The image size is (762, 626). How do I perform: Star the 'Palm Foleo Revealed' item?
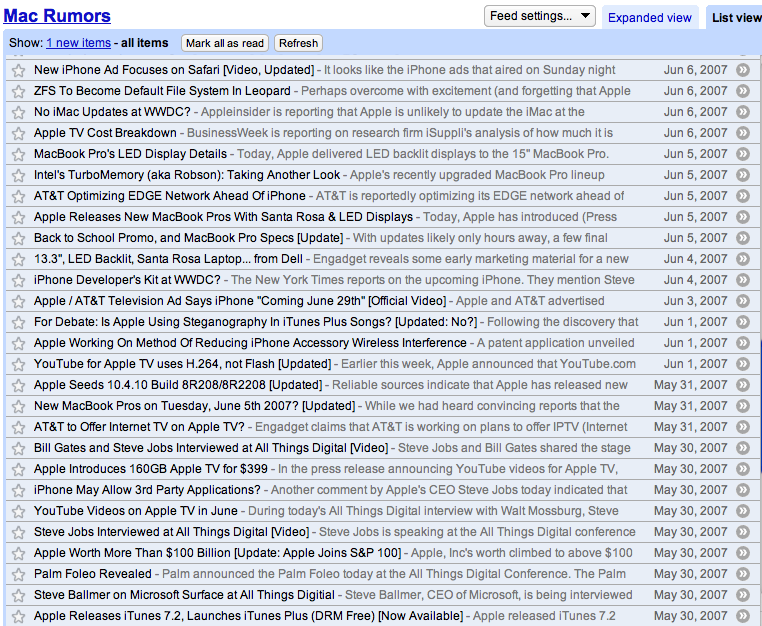(x=18, y=574)
